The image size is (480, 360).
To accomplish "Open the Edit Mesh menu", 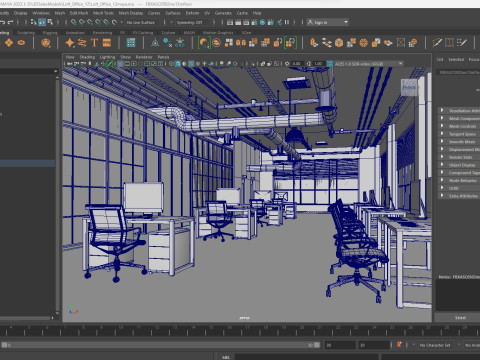I will [79, 13].
